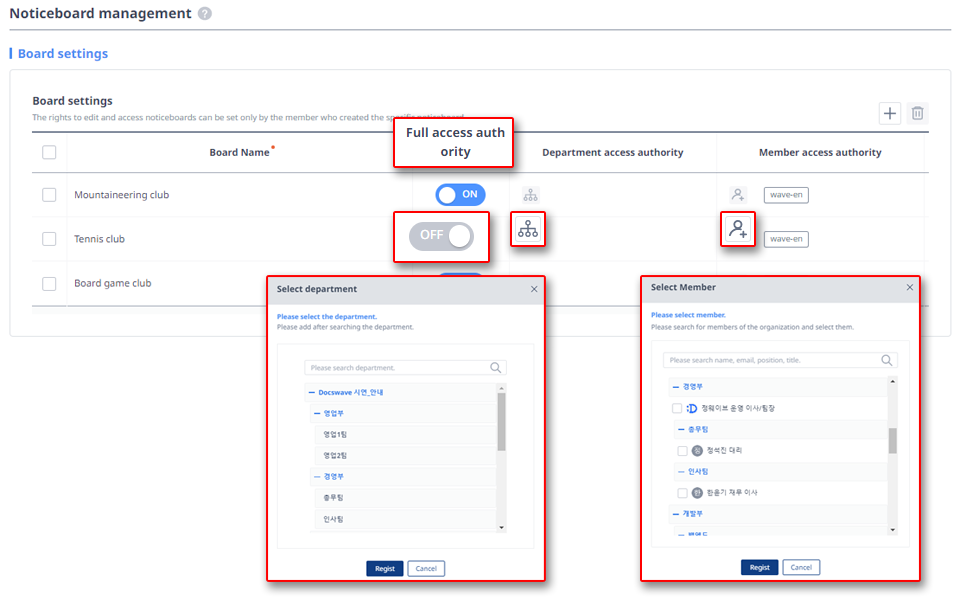The height and width of the screenshot is (599, 960).
Task: Tick the select-all checkbox in table header
Action: [49, 152]
